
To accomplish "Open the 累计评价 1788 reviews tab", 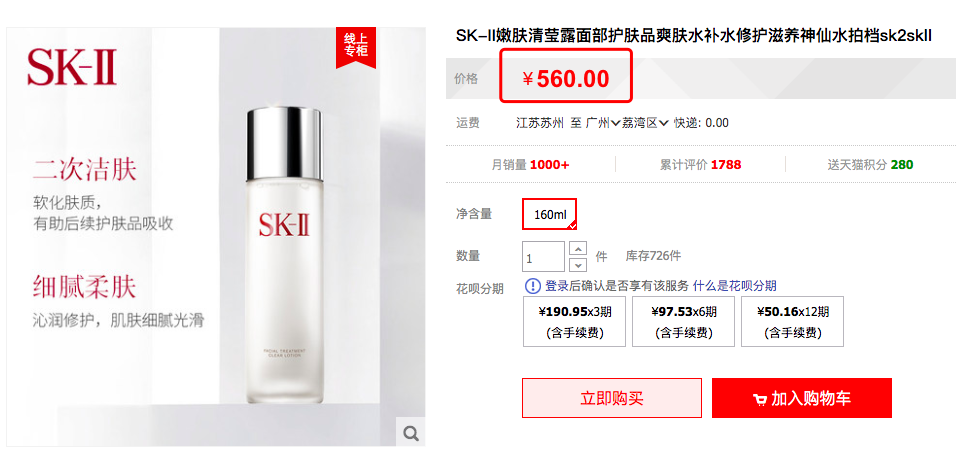I will (700, 165).
